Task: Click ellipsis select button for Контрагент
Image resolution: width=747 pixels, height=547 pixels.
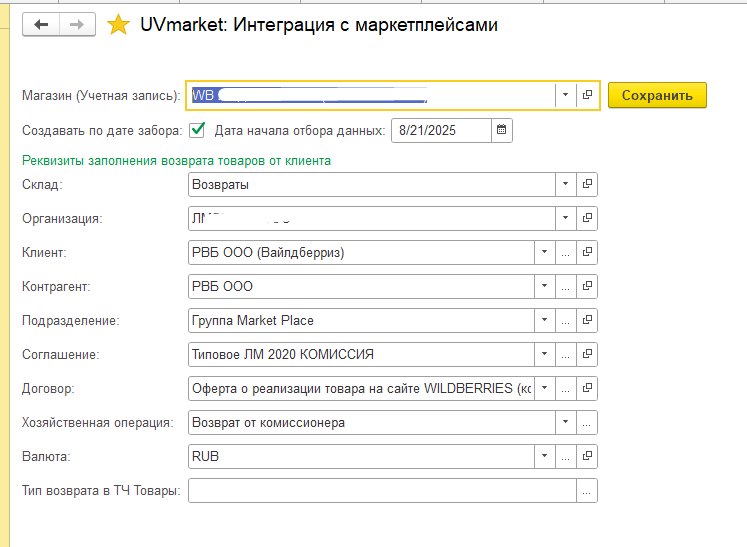Action: pos(565,286)
